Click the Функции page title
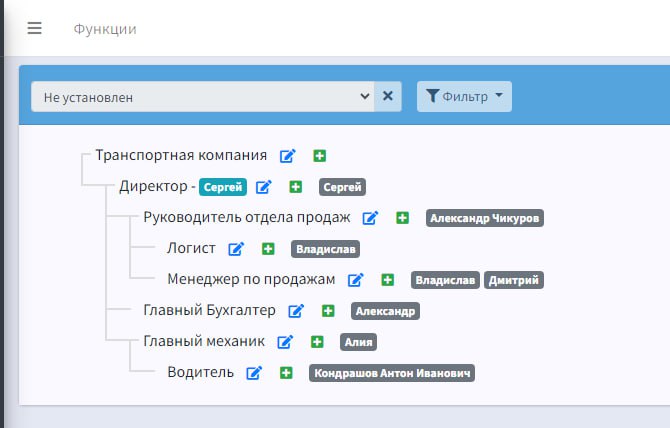Screen dimensions: 670x428 (x=105, y=29)
